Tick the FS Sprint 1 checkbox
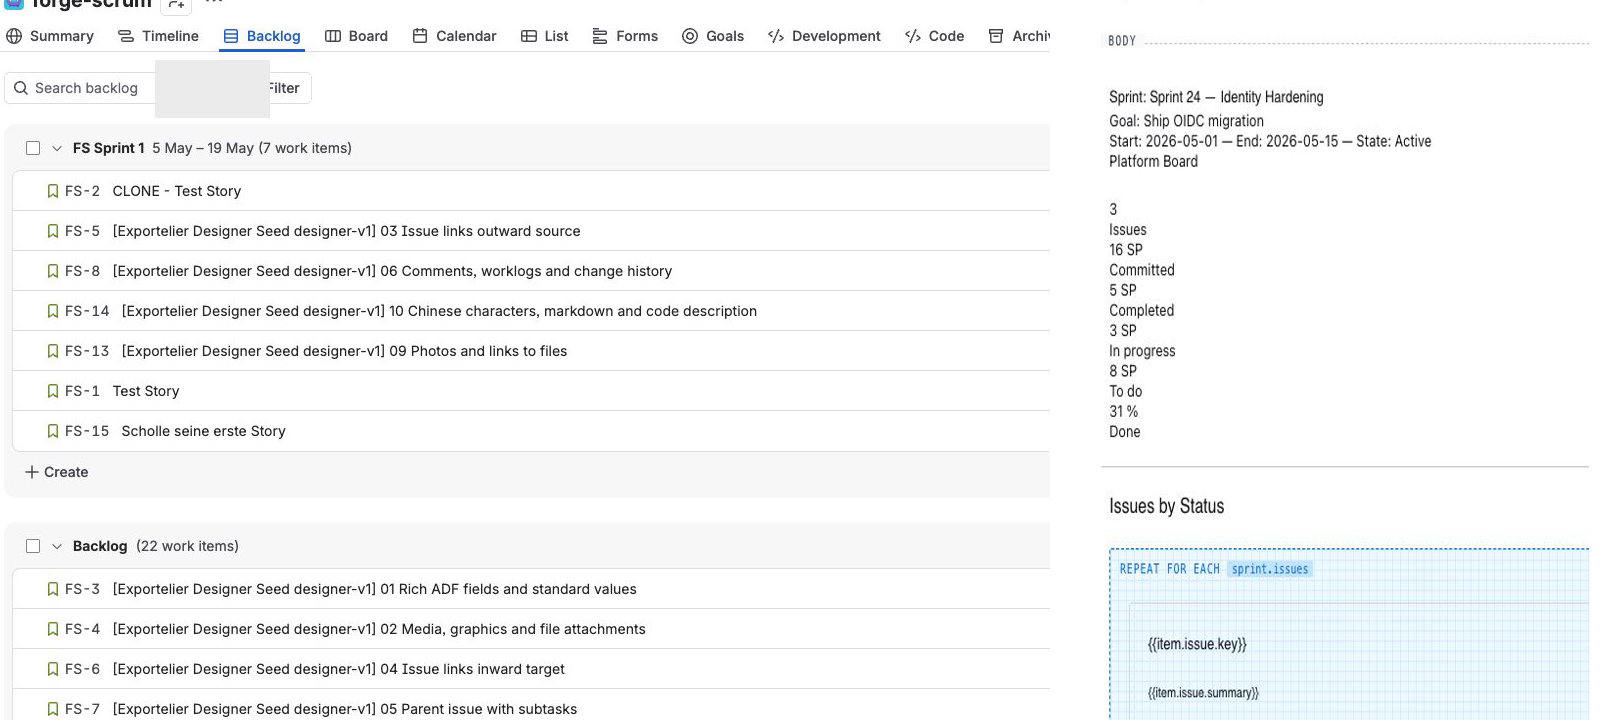 [x=33, y=148]
